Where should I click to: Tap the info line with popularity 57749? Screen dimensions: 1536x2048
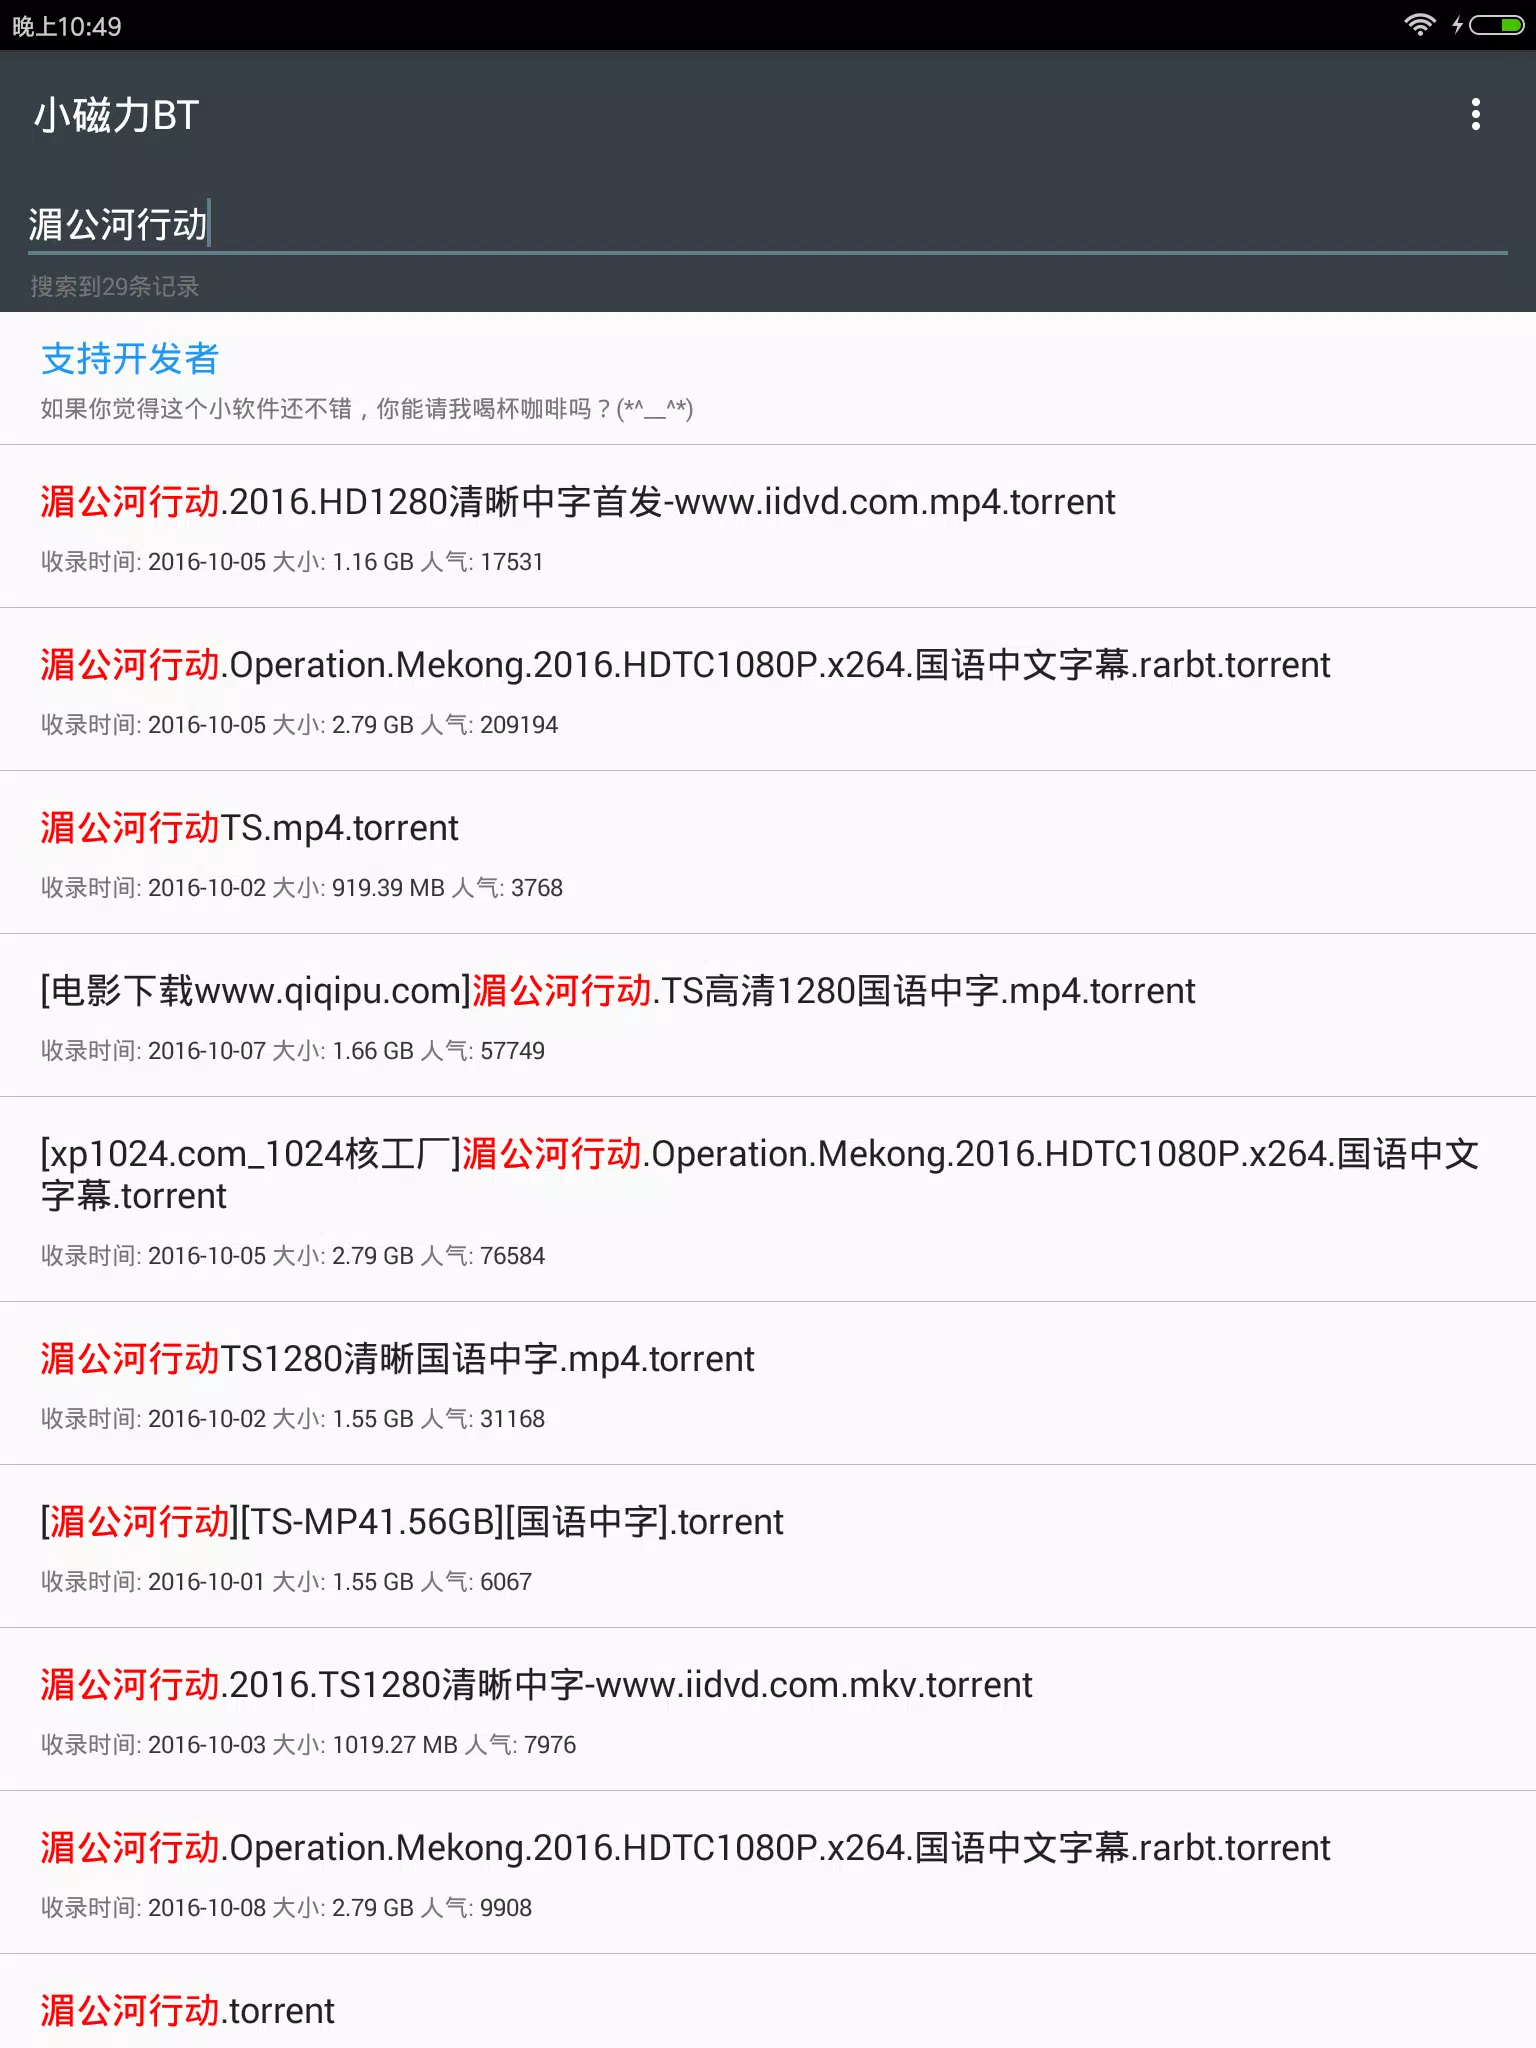pos(293,1051)
